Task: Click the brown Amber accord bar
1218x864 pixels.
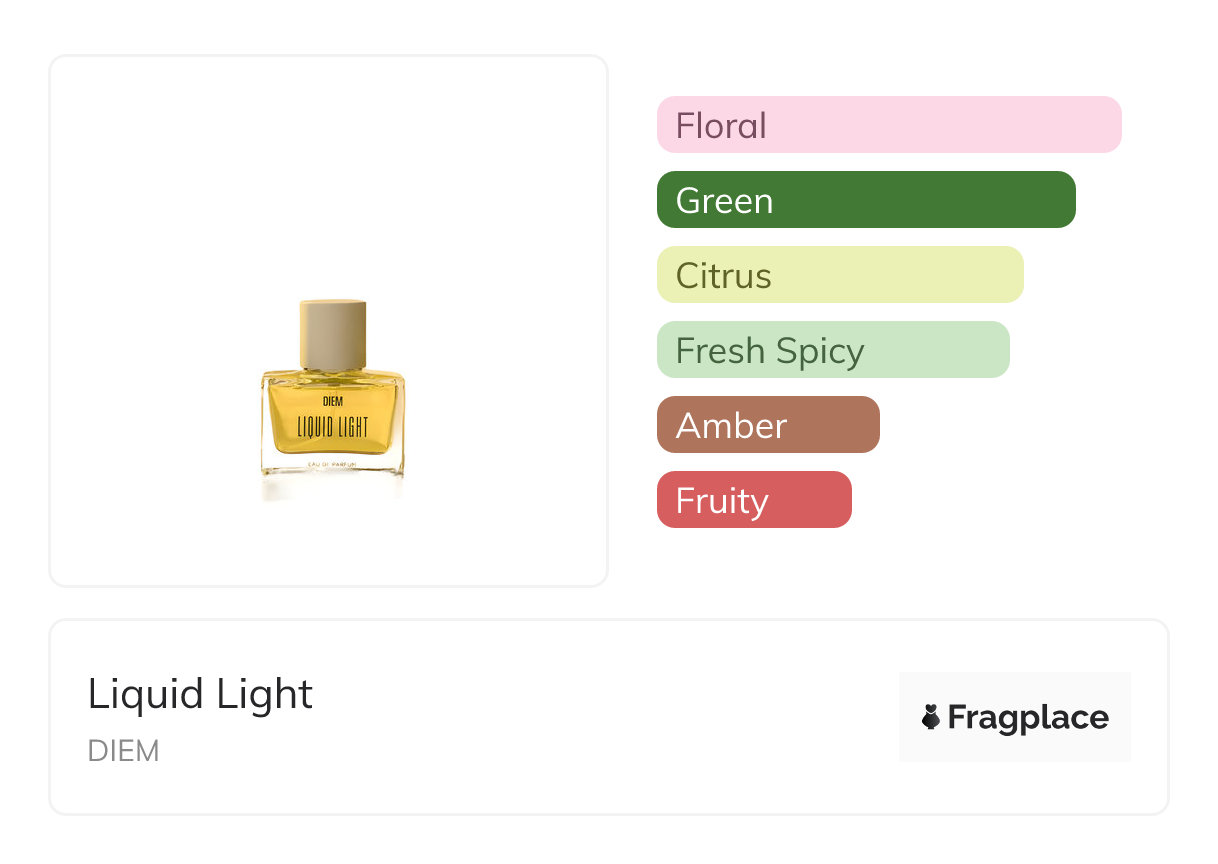Action: [767, 425]
